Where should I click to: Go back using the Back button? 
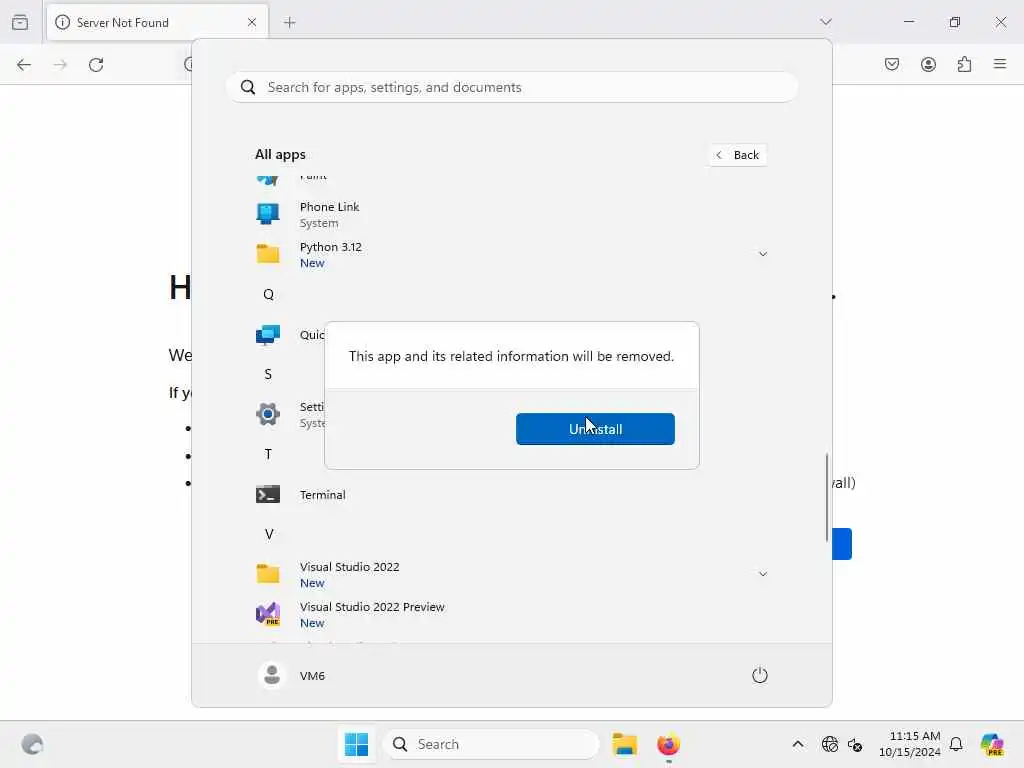coord(738,155)
